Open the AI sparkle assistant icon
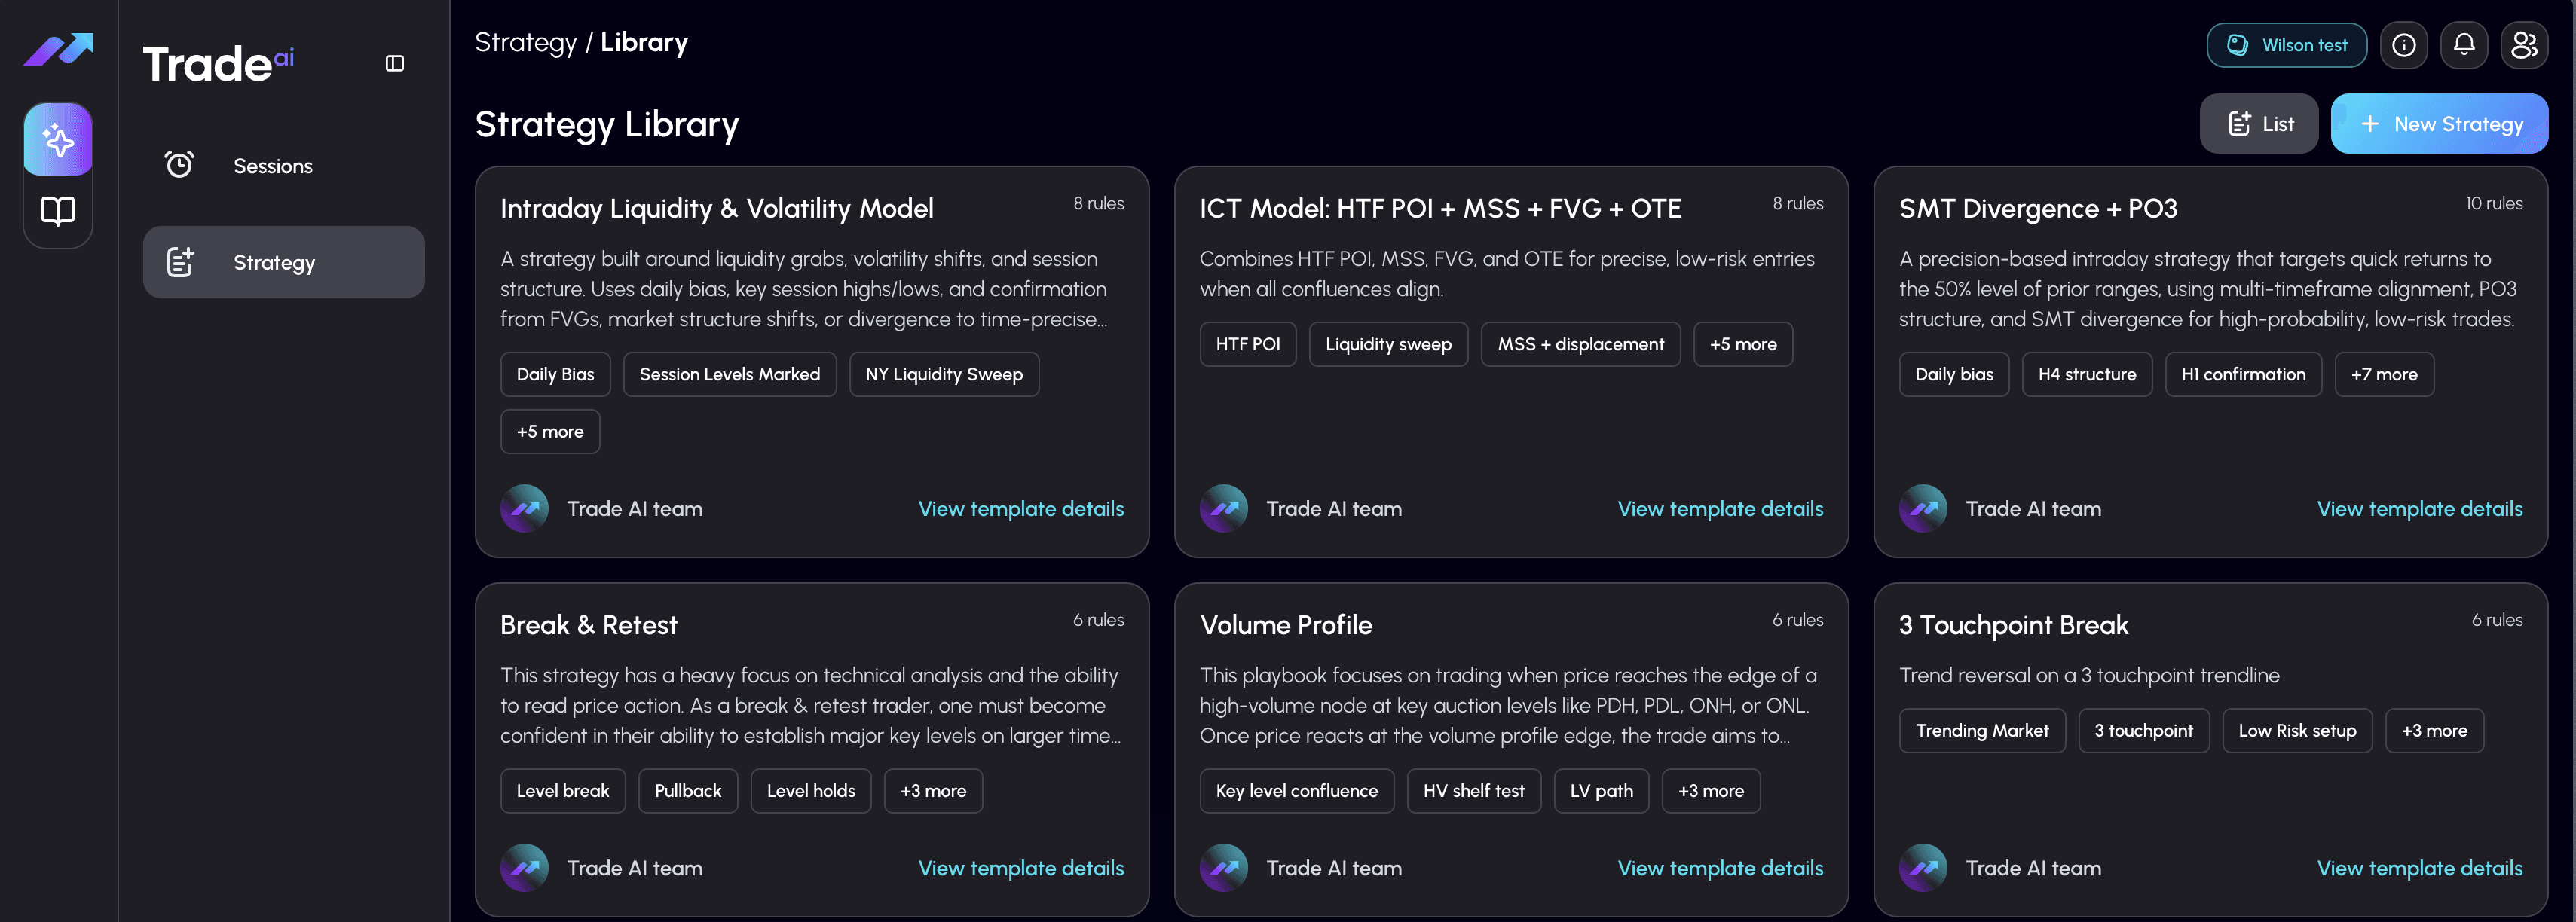2576x922 pixels. (58, 140)
